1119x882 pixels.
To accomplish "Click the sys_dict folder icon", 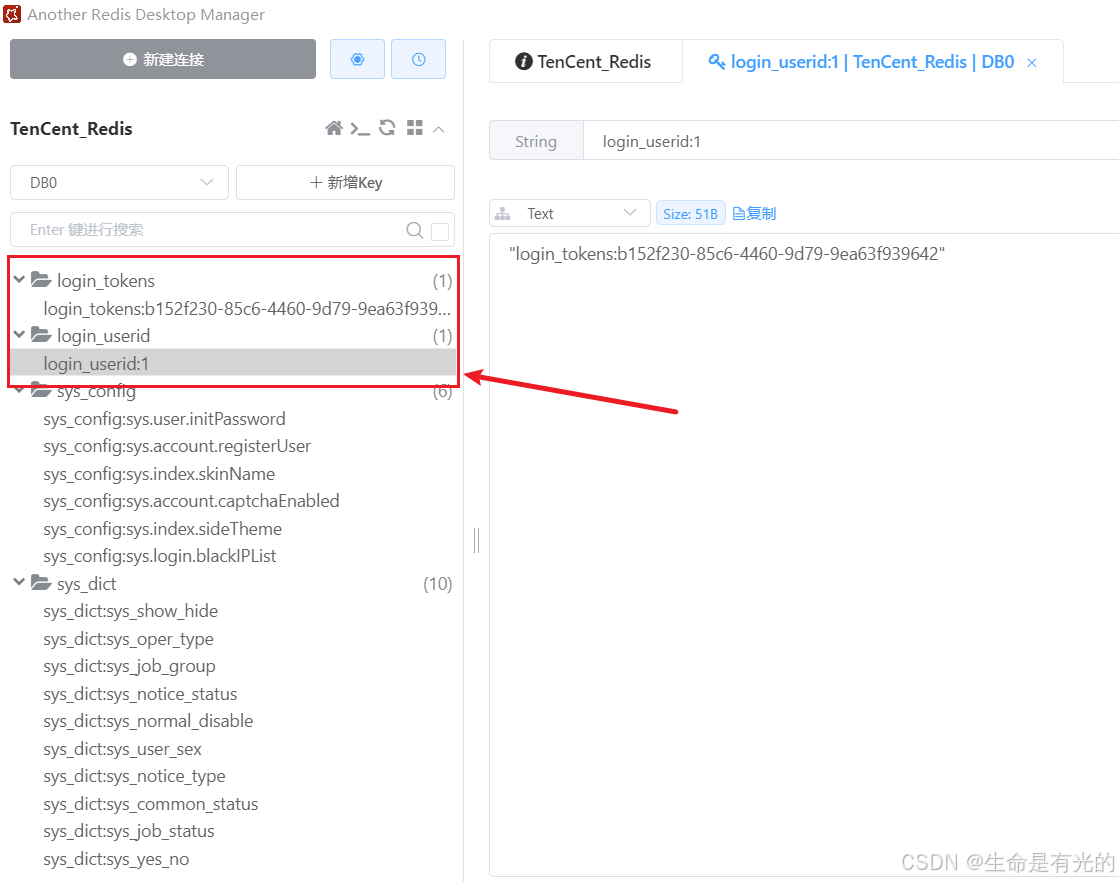I will tap(41, 583).
